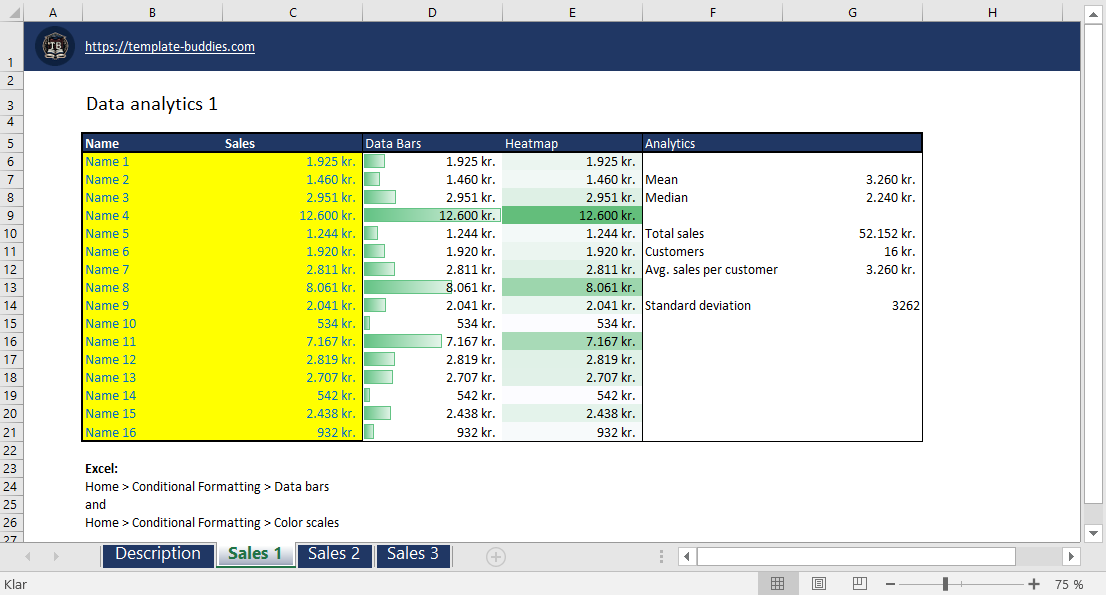Click the Select All corner triangle
Screen dimensions: 1106x595
(x=13, y=11)
